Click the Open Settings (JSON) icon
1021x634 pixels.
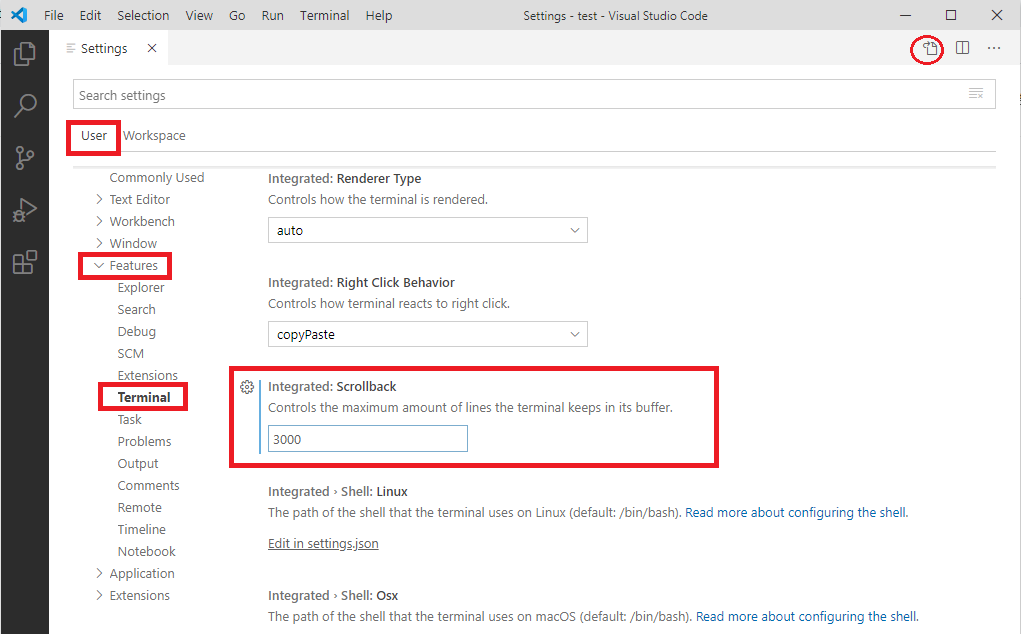(930, 48)
